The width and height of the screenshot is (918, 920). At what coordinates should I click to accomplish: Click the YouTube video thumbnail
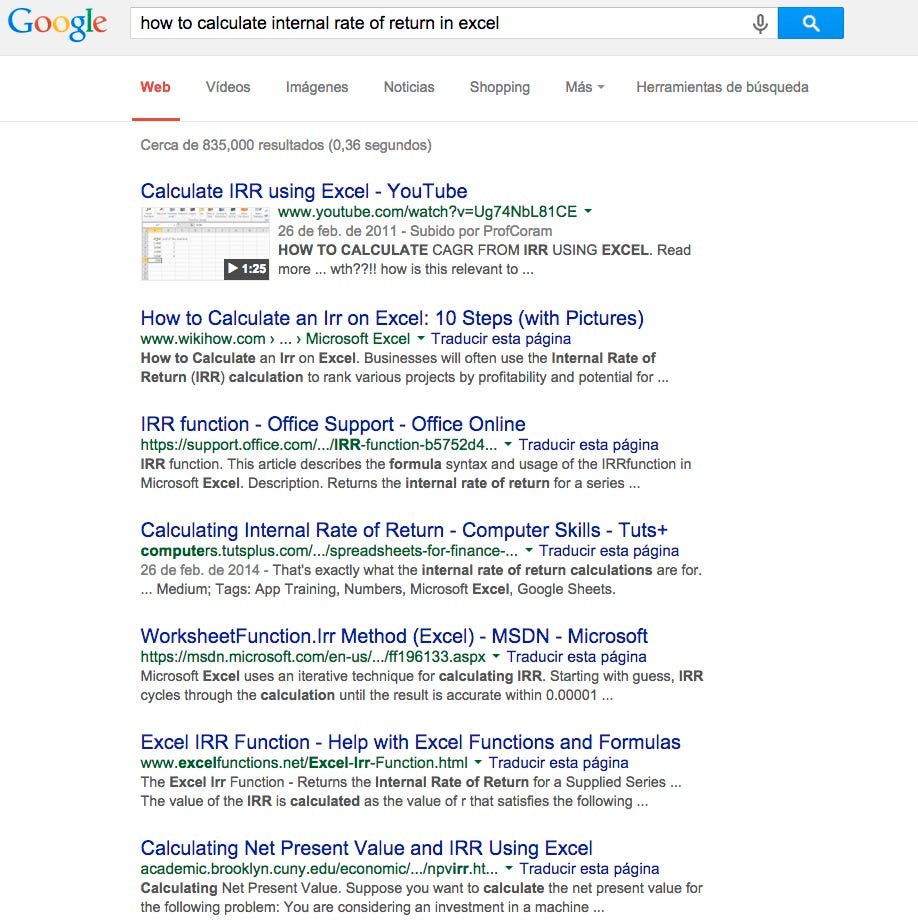point(205,243)
